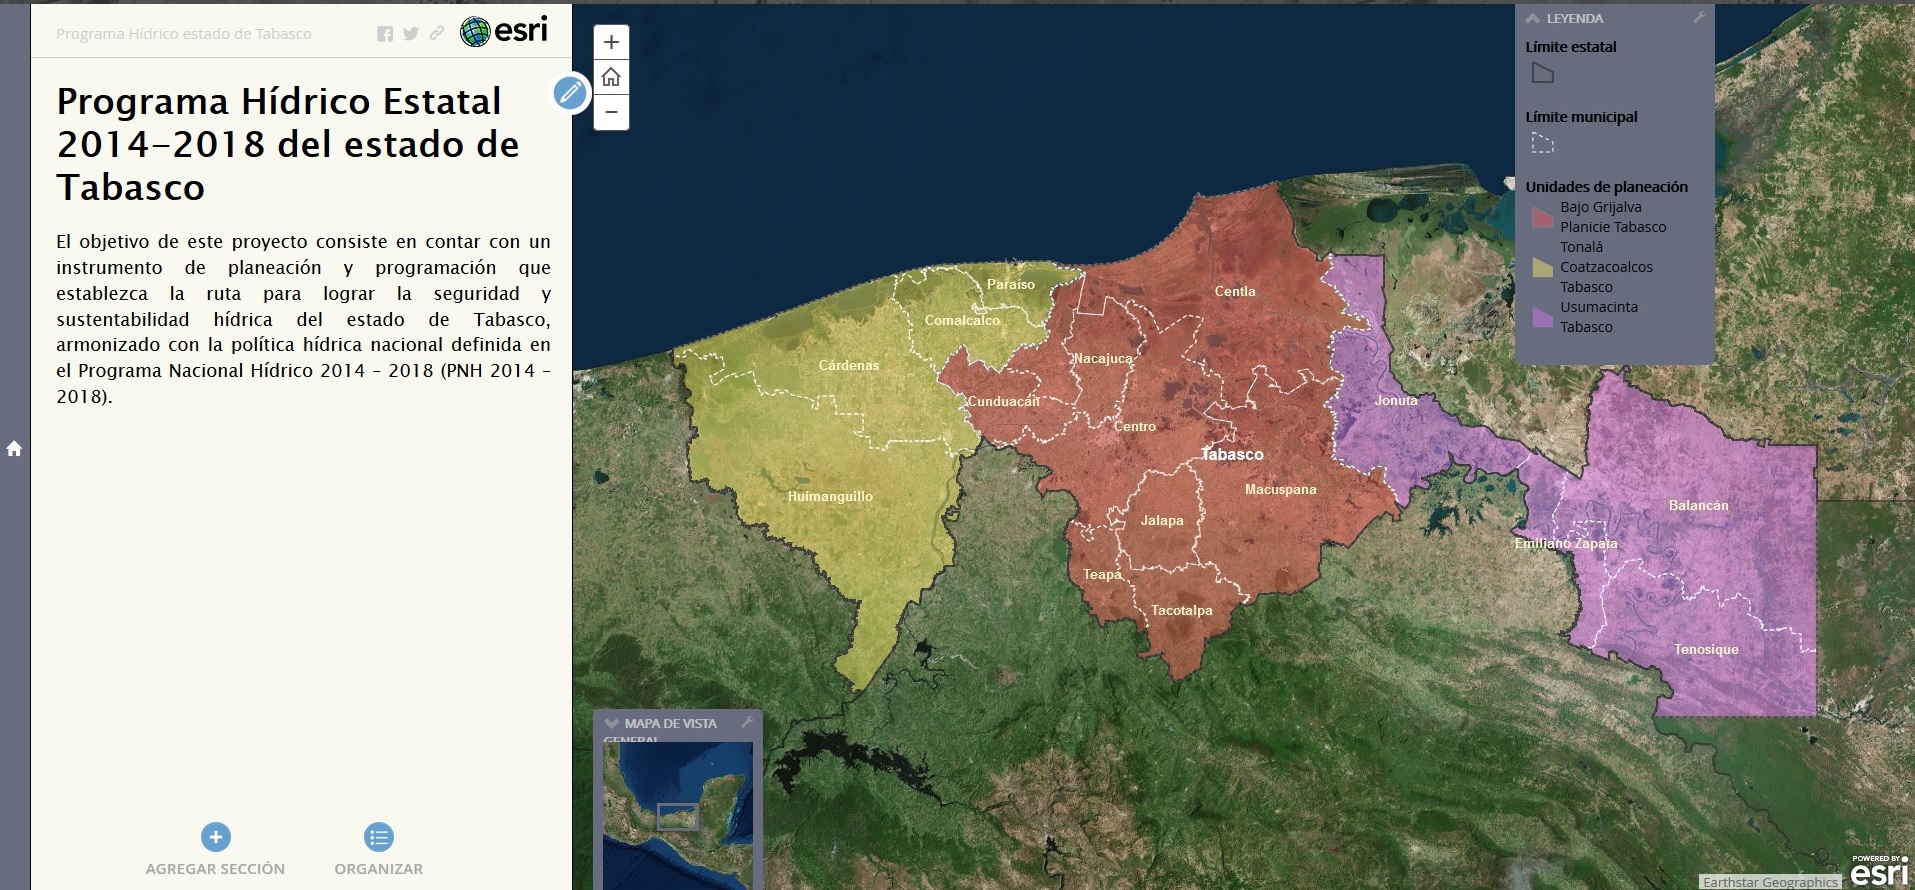
Task: Copy the share link icon
Action: point(437,34)
